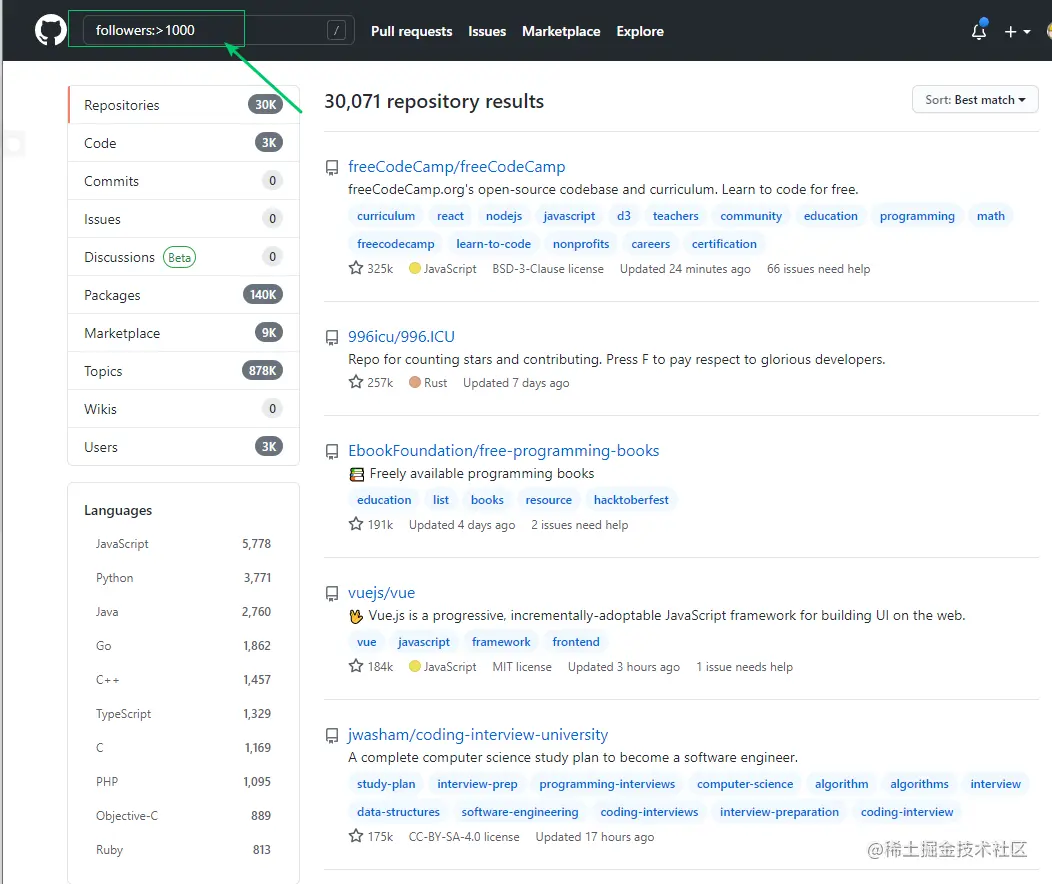Screen dimensions: 1052x884
Task: Select the Topics result filter
Action: pyautogui.click(x=183, y=371)
